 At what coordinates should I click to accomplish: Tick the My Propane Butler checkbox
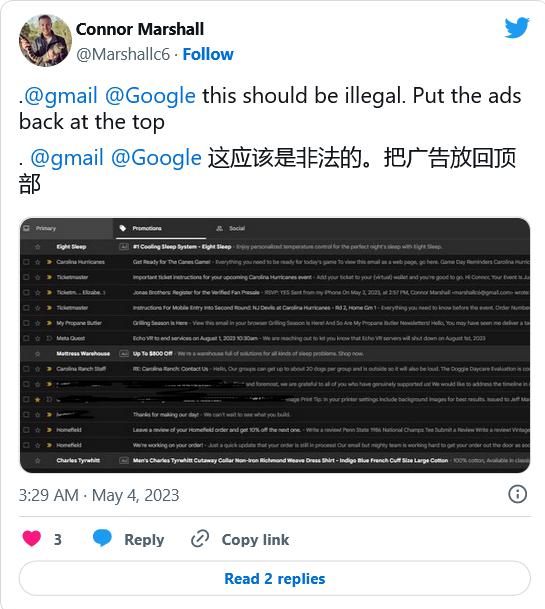coord(26,323)
